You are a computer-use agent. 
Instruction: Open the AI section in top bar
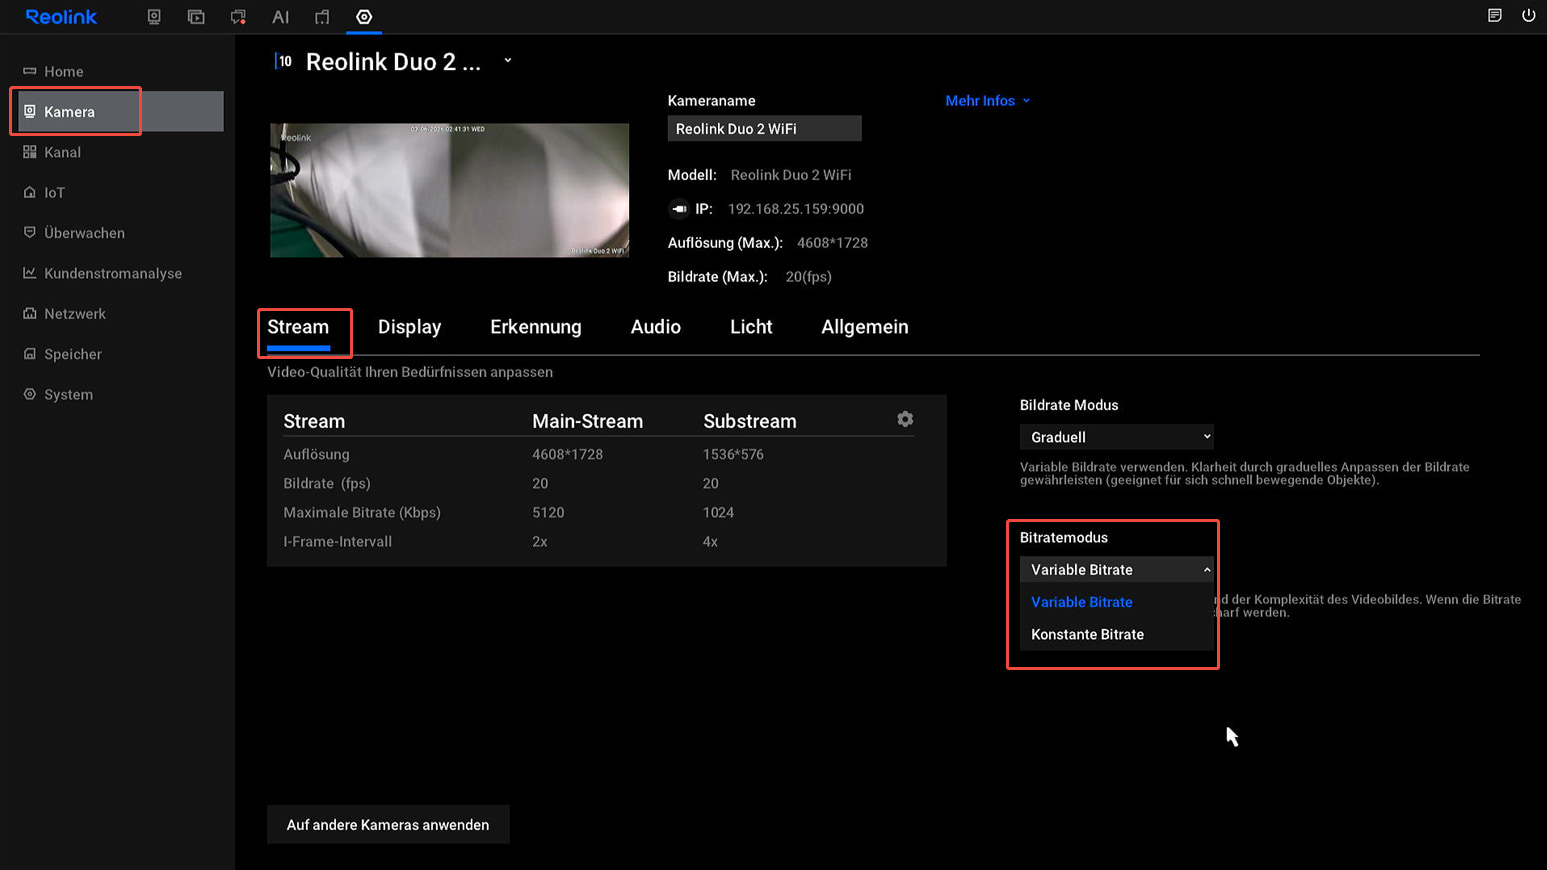coord(280,17)
